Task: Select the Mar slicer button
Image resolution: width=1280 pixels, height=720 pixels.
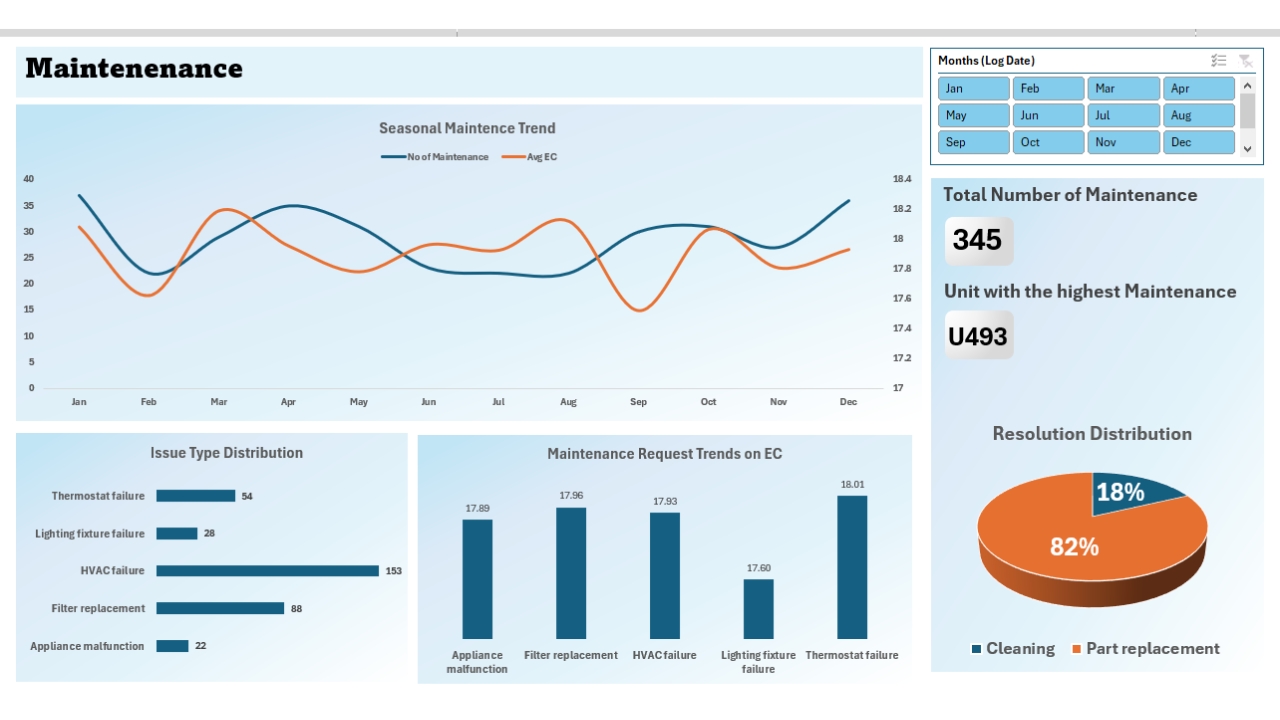Action: click(x=1123, y=88)
